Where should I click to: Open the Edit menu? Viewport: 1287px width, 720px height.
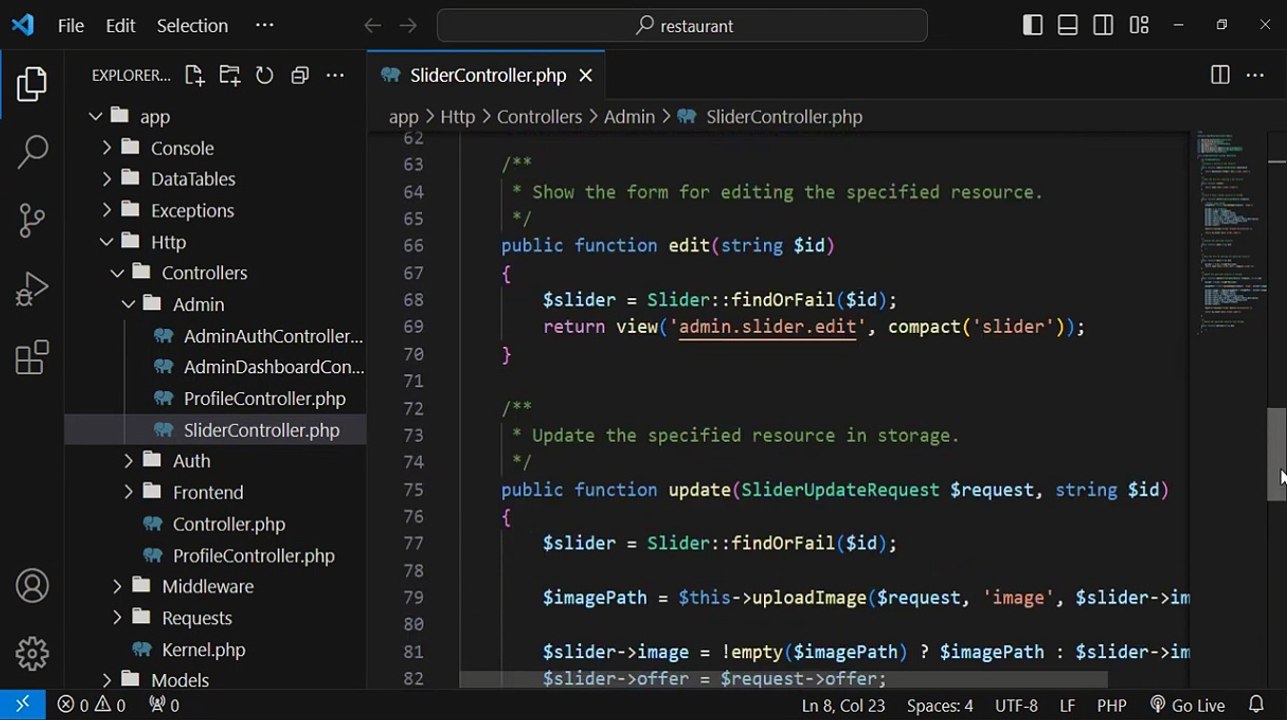pos(120,26)
